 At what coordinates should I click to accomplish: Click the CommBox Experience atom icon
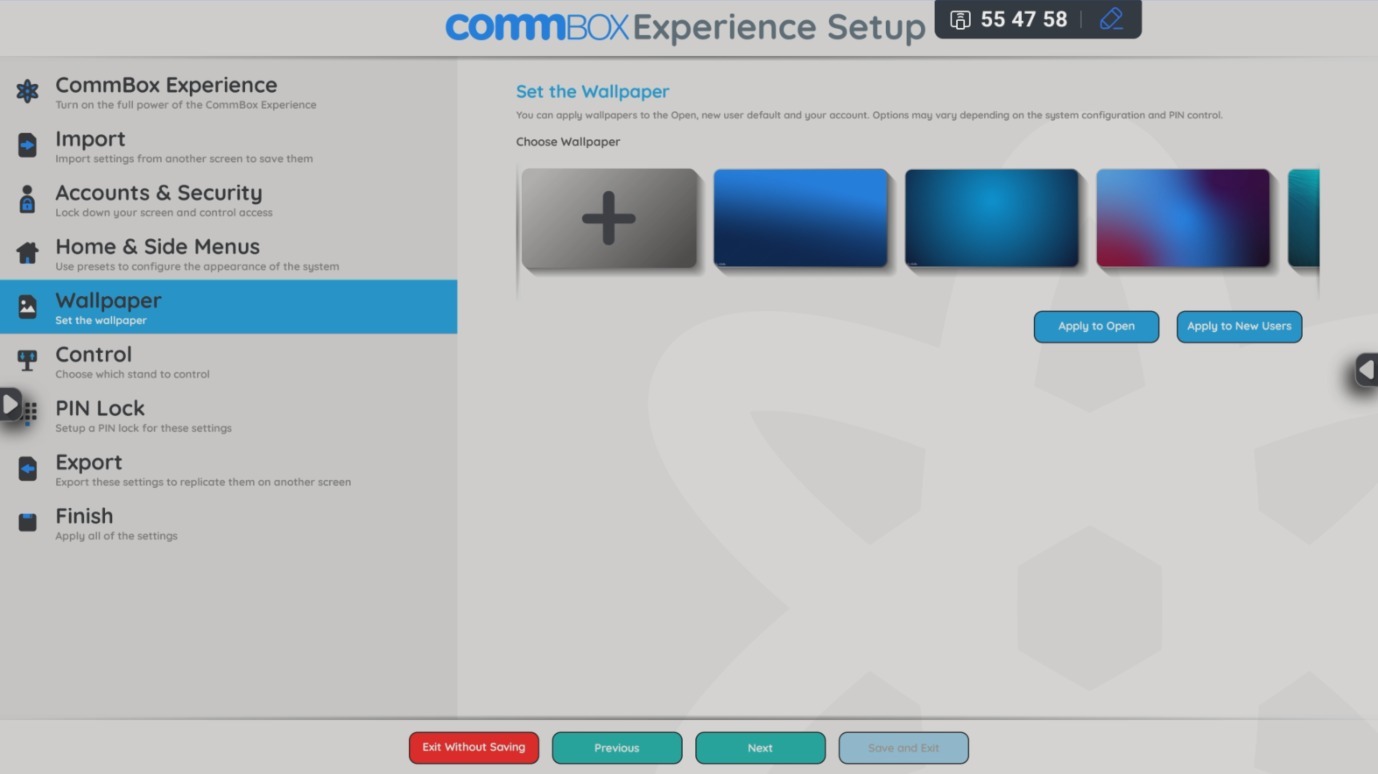tap(27, 92)
